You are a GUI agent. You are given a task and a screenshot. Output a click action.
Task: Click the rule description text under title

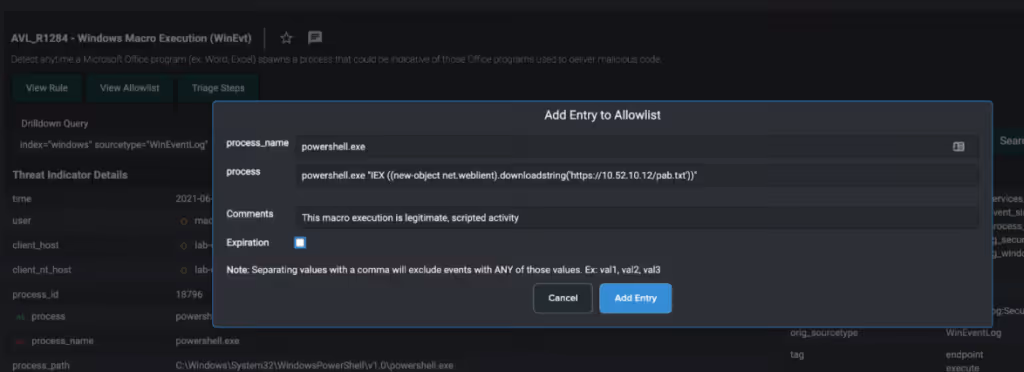336,59
